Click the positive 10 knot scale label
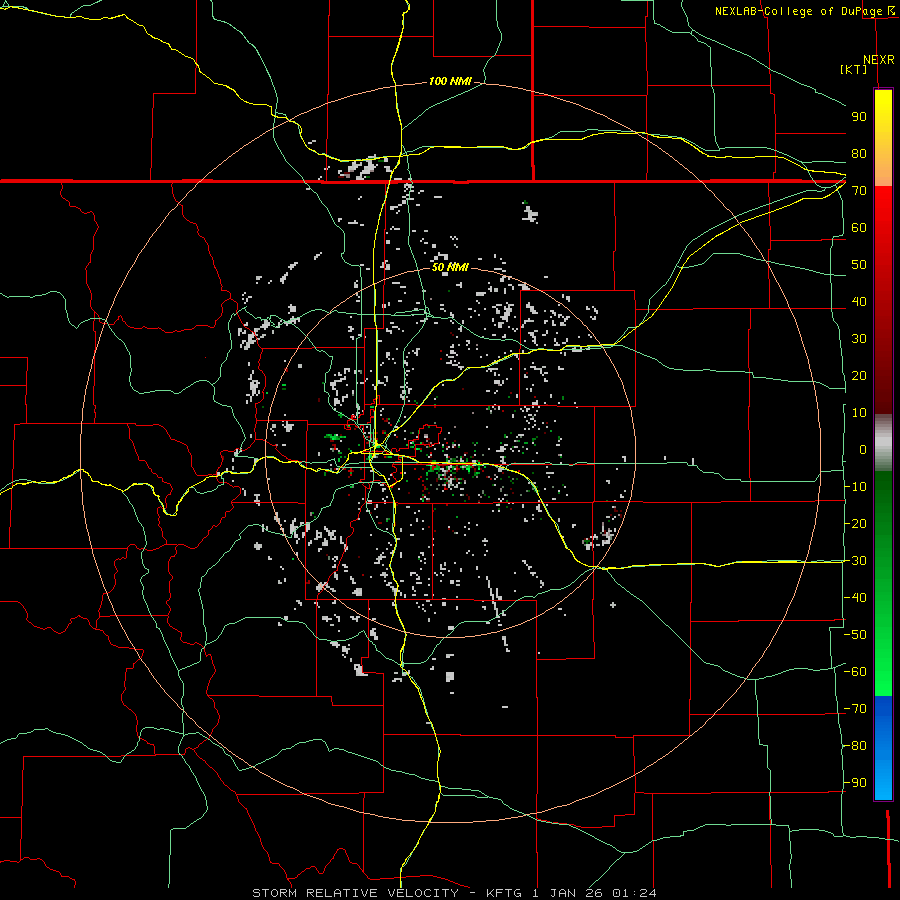900x900 pixels. [x=859, y=413]
